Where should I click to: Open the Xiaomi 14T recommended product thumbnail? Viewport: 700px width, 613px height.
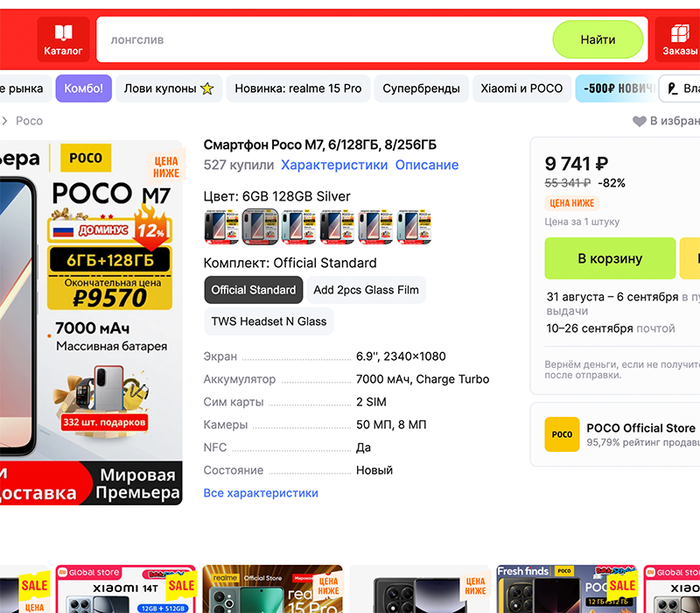coord(126,589)
